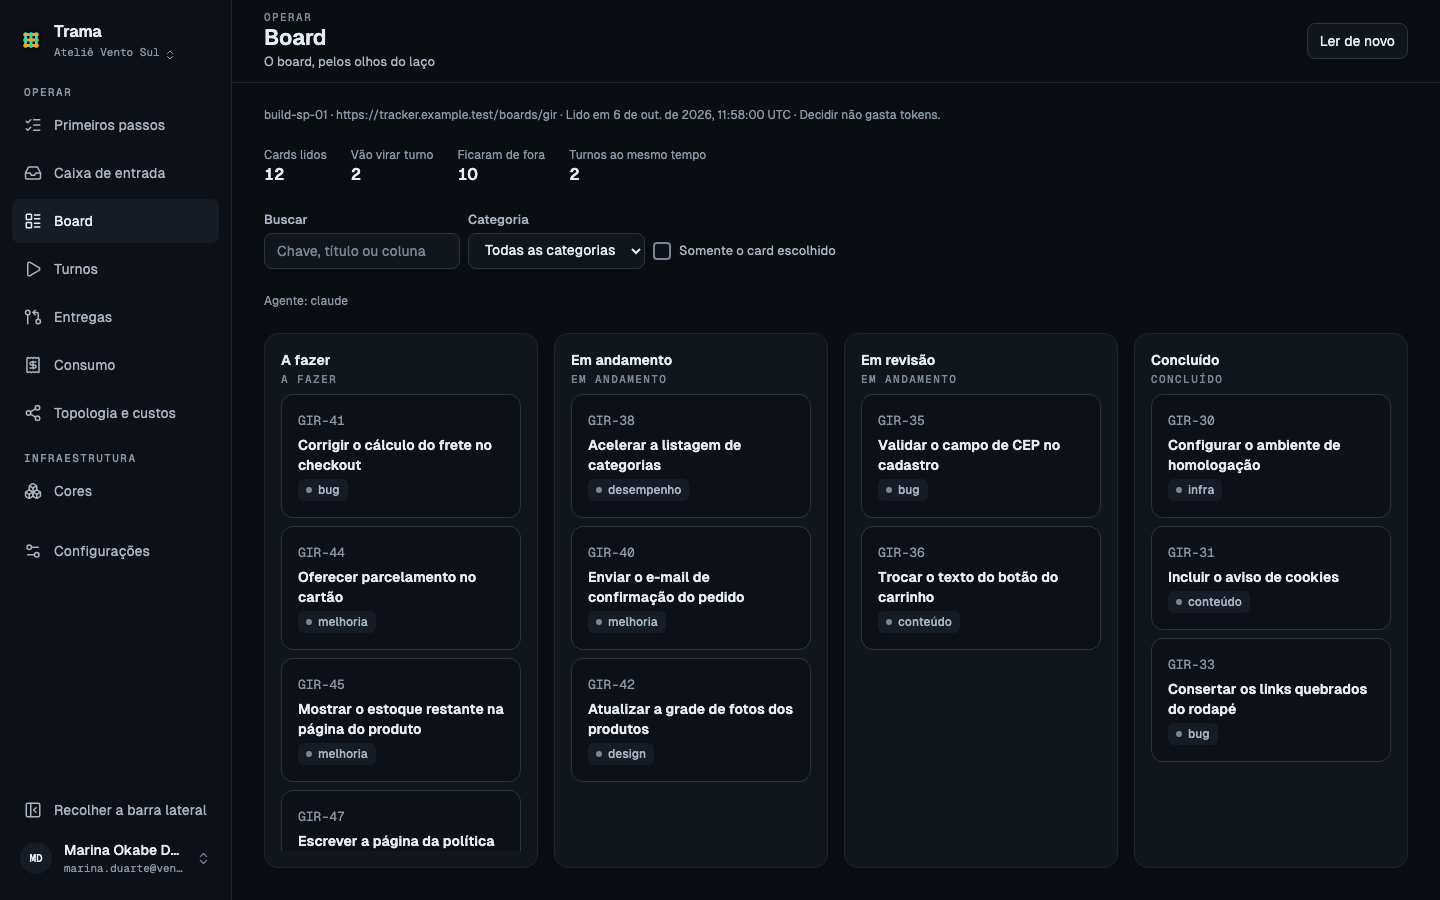Select card GIR-33 Consertar os links quebrados
Viewport: 1440px width, 900px height.
pyautogui.click(x=1271, y=700)
